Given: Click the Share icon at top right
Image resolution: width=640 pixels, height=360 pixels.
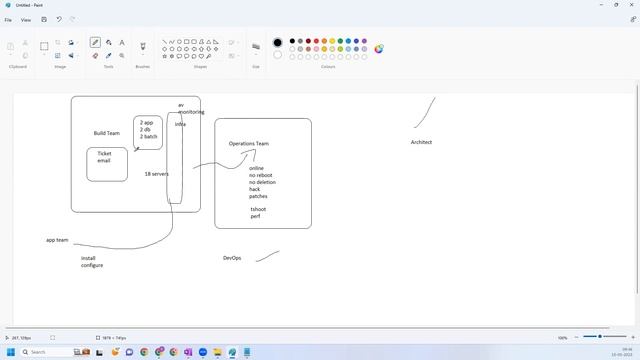Looking at the screenshot, I should pyautogui.click(x=633, y=19).
